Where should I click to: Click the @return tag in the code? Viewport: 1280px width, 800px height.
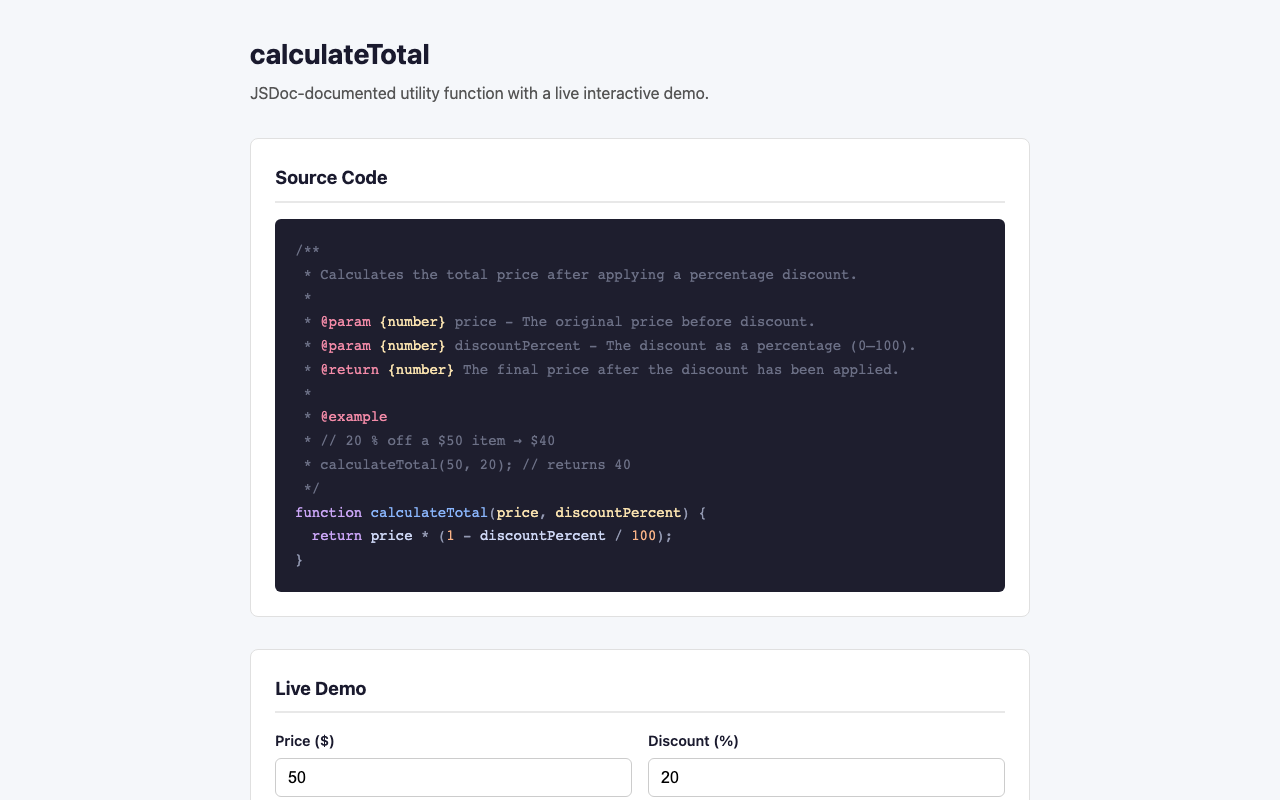(350, 370)
